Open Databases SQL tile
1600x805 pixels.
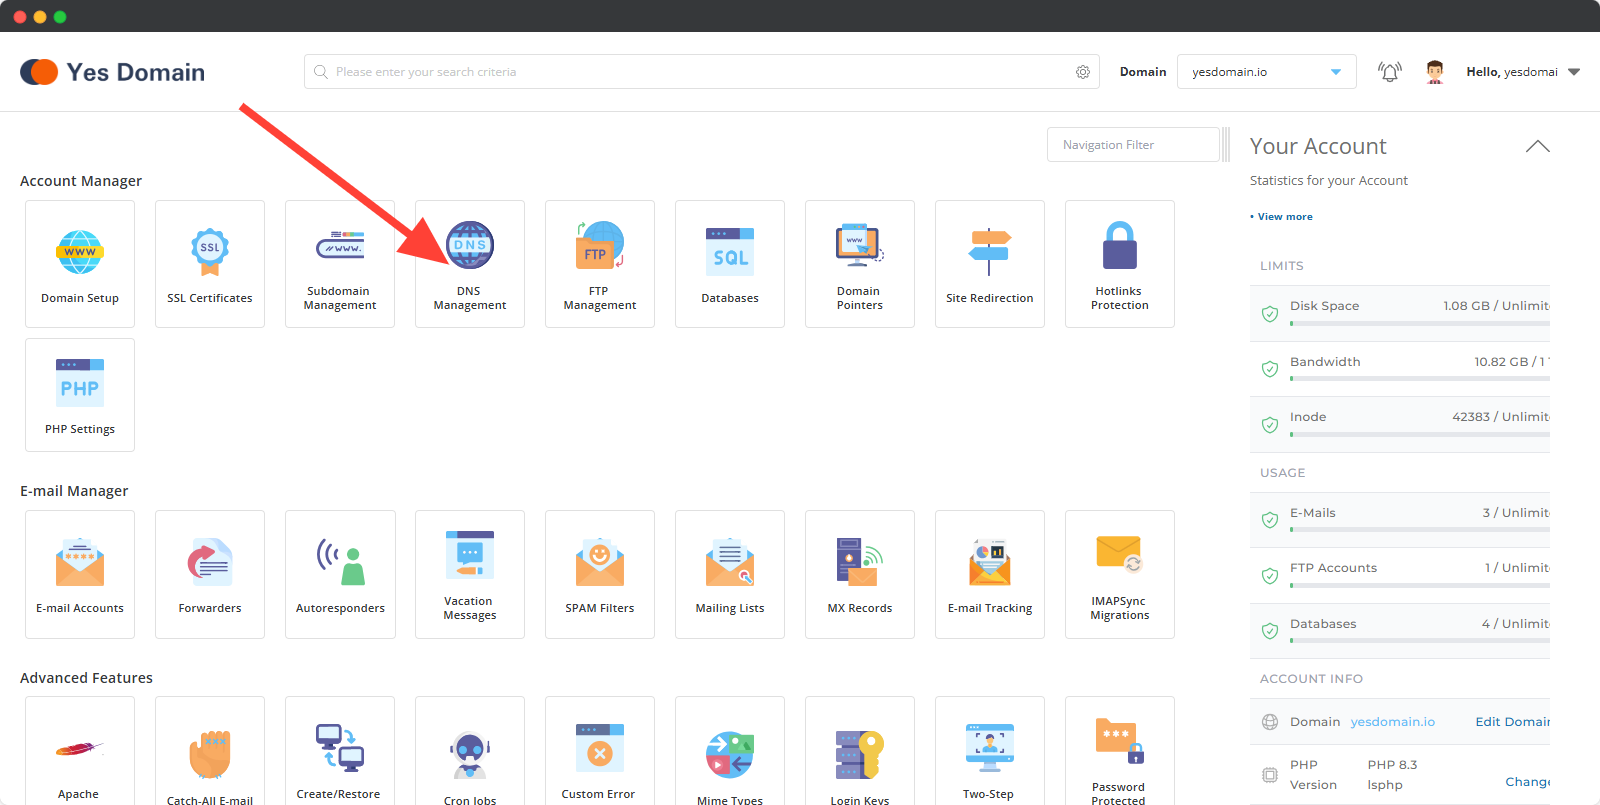730,264
